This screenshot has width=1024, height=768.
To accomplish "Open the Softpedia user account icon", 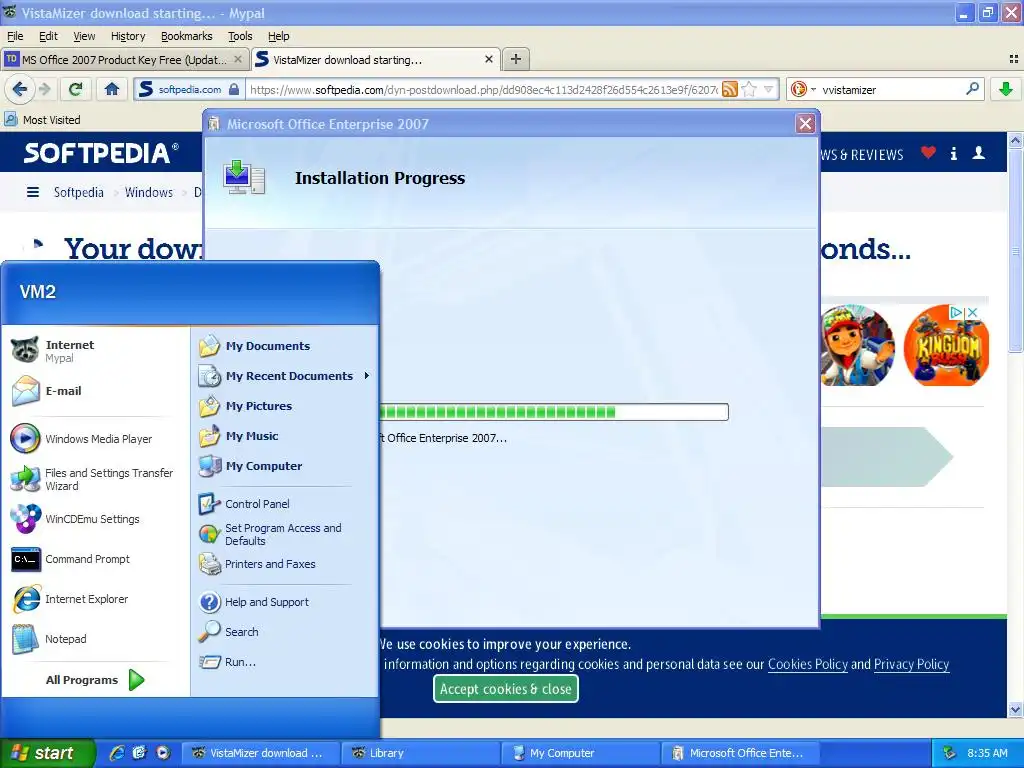I will [x=978, y=153].
